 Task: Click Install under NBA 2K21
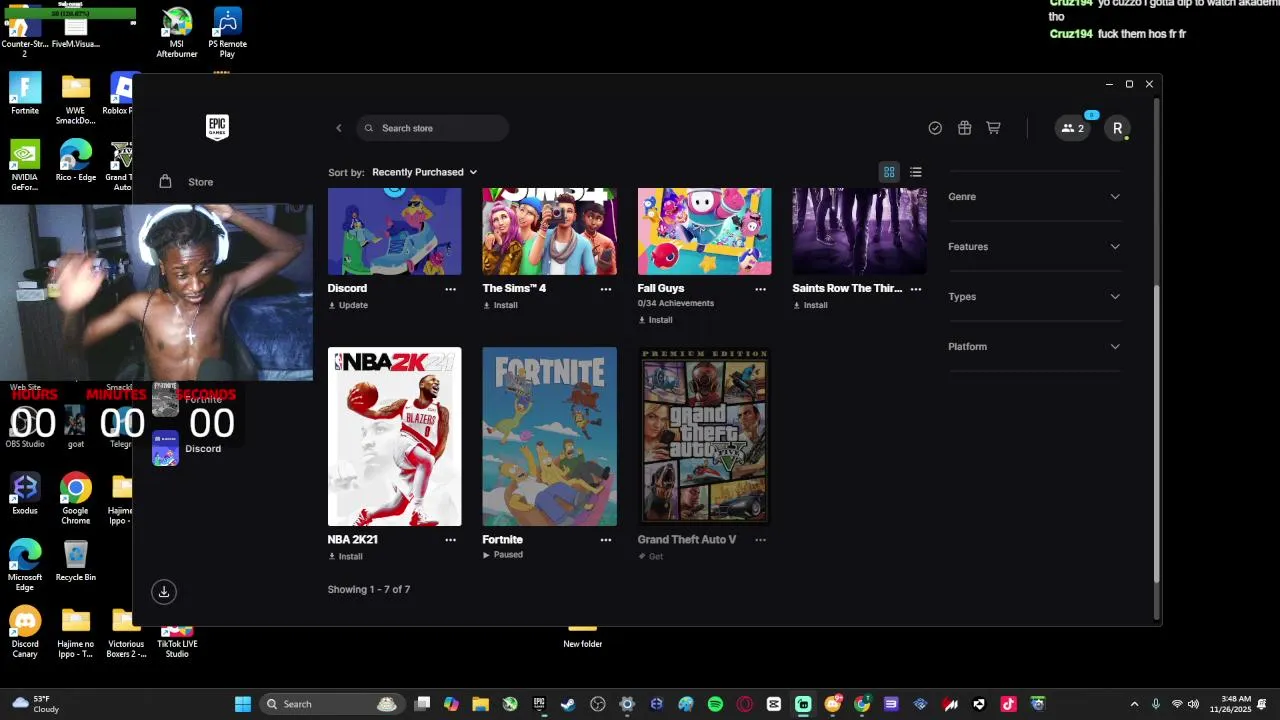pos(345,556)
